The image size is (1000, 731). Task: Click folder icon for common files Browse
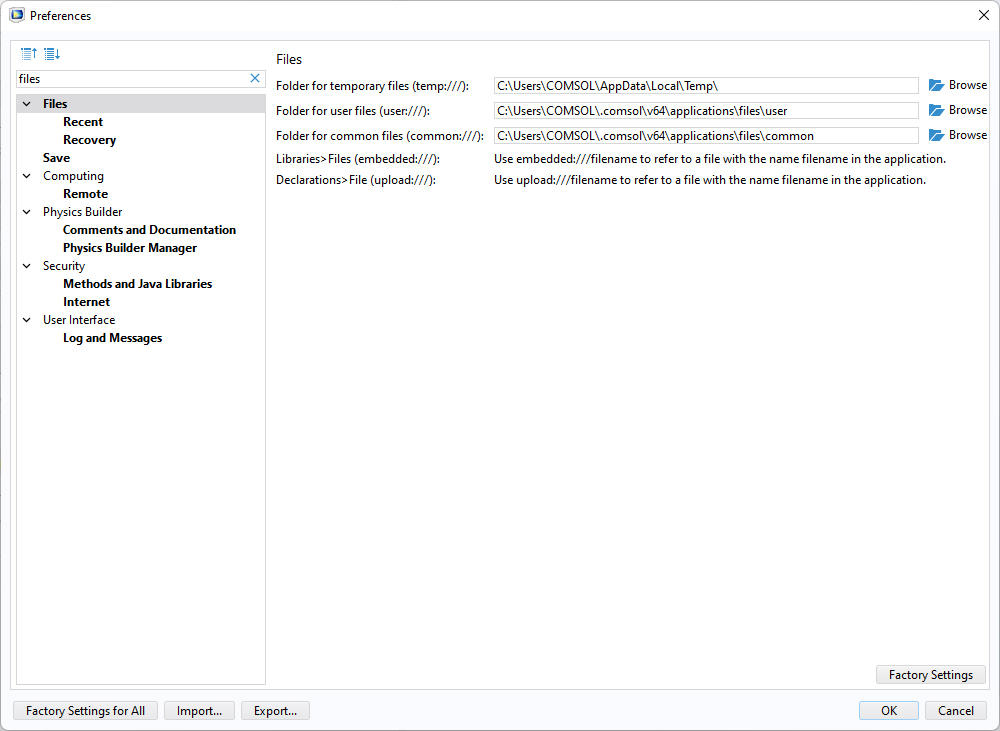pyautogui.click(x=937, y=135)
